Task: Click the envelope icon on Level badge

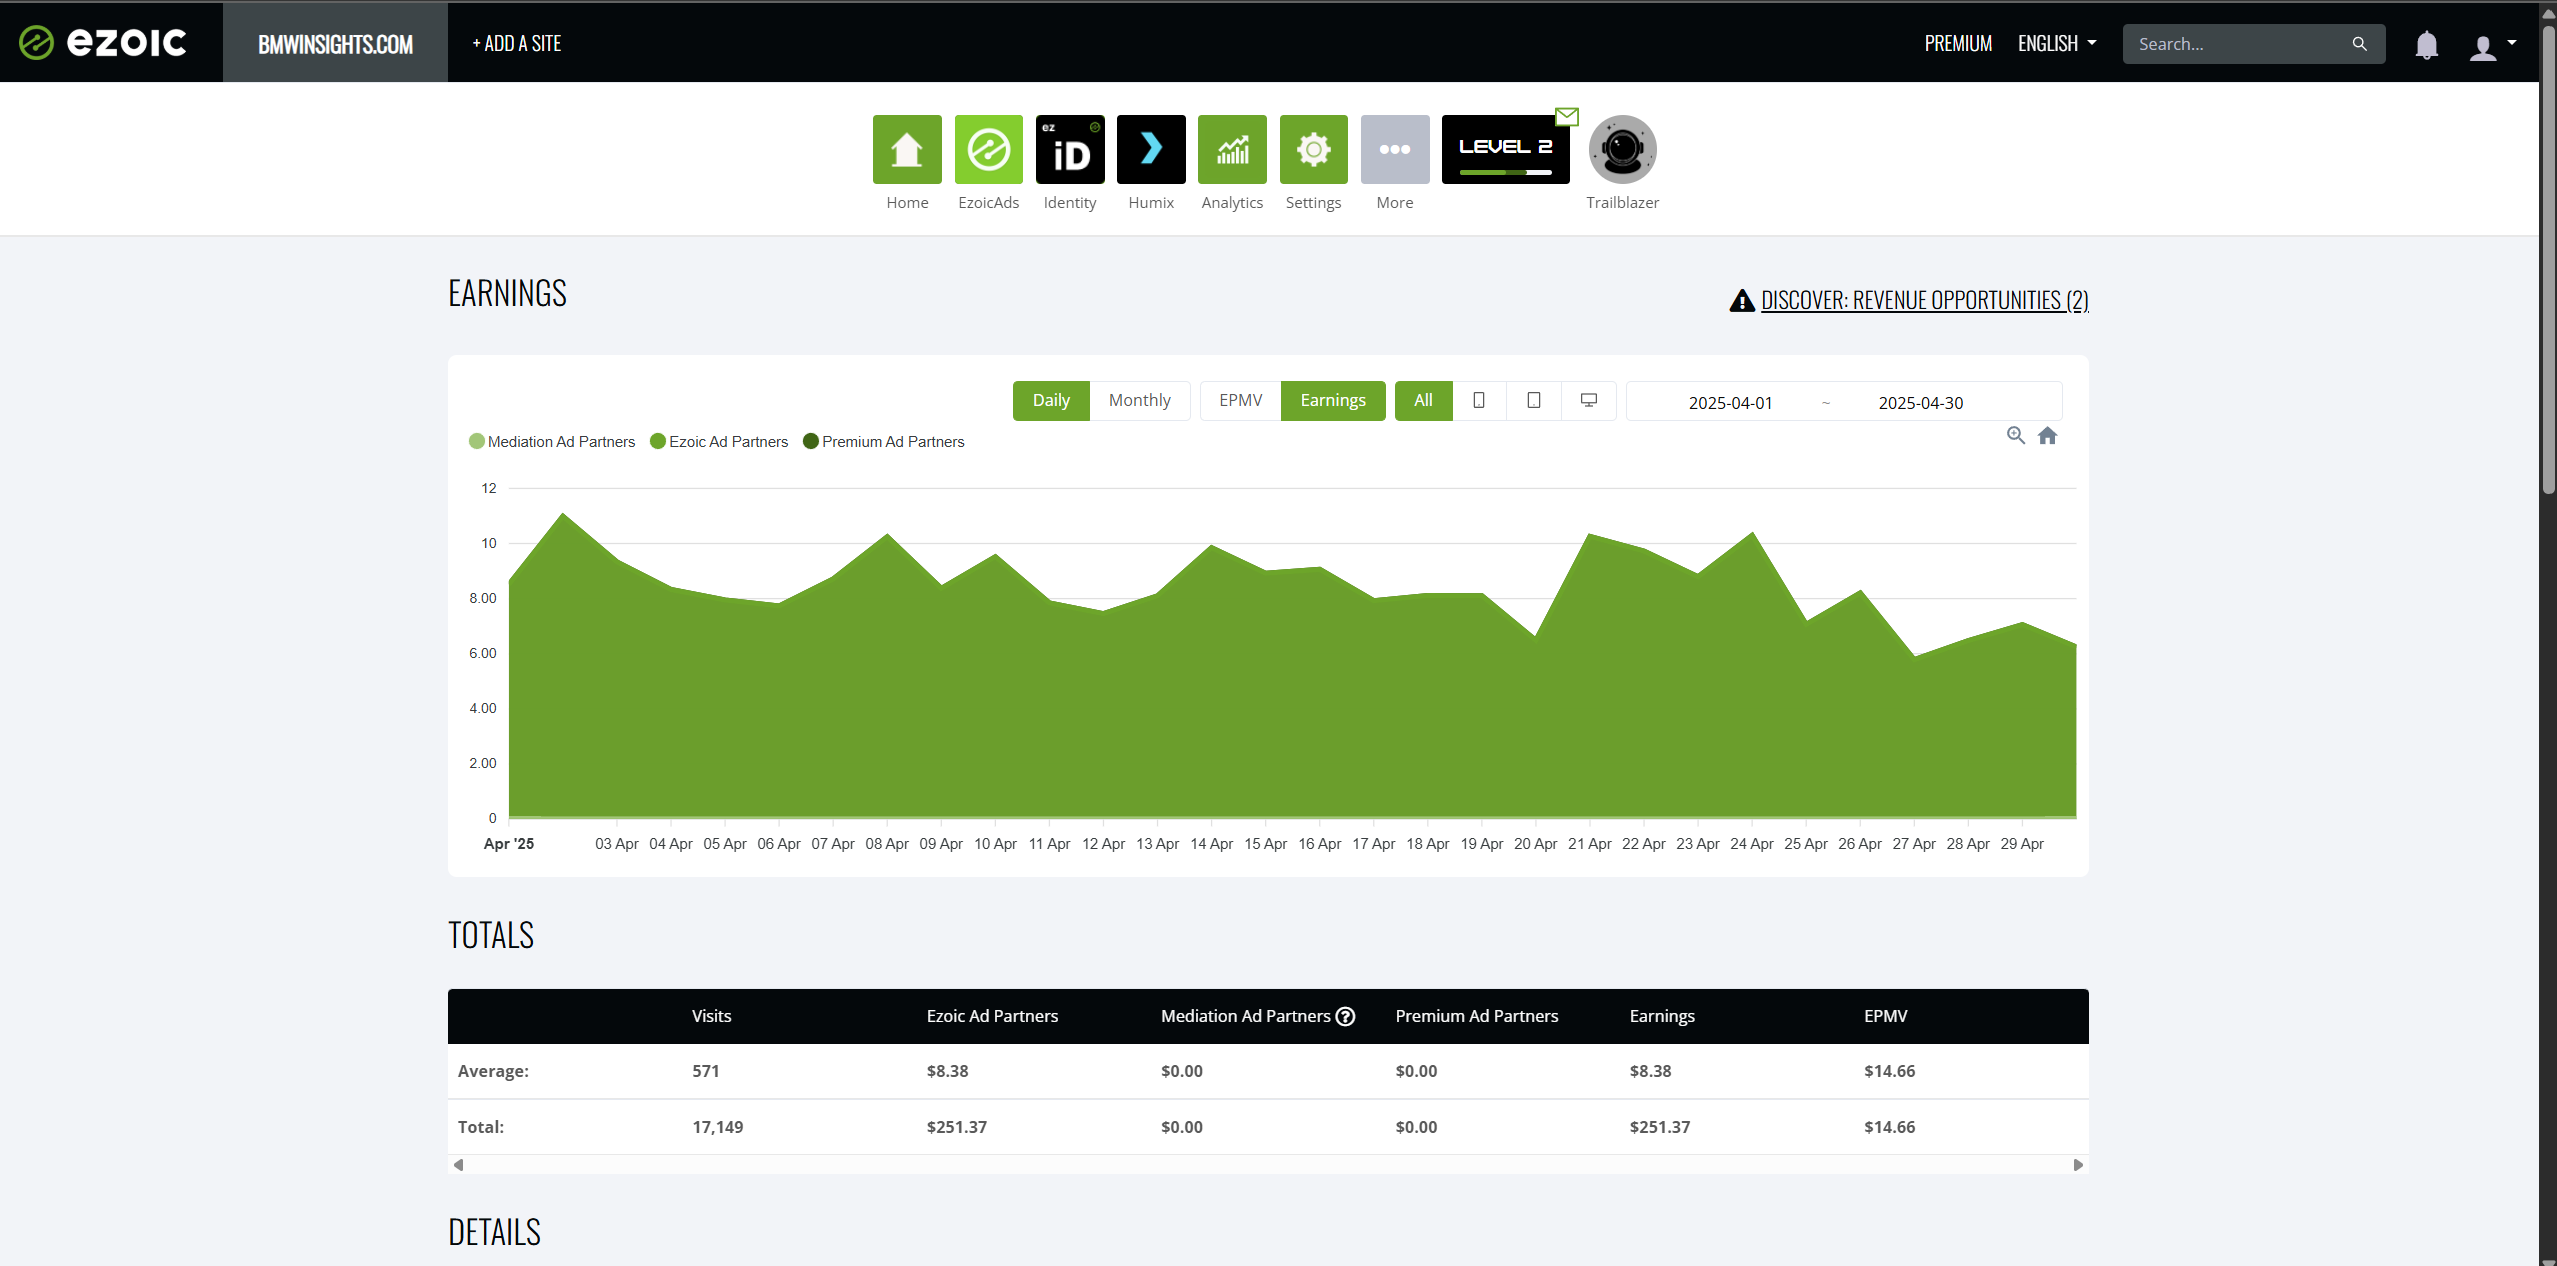Action: [x=1567, y=117]
